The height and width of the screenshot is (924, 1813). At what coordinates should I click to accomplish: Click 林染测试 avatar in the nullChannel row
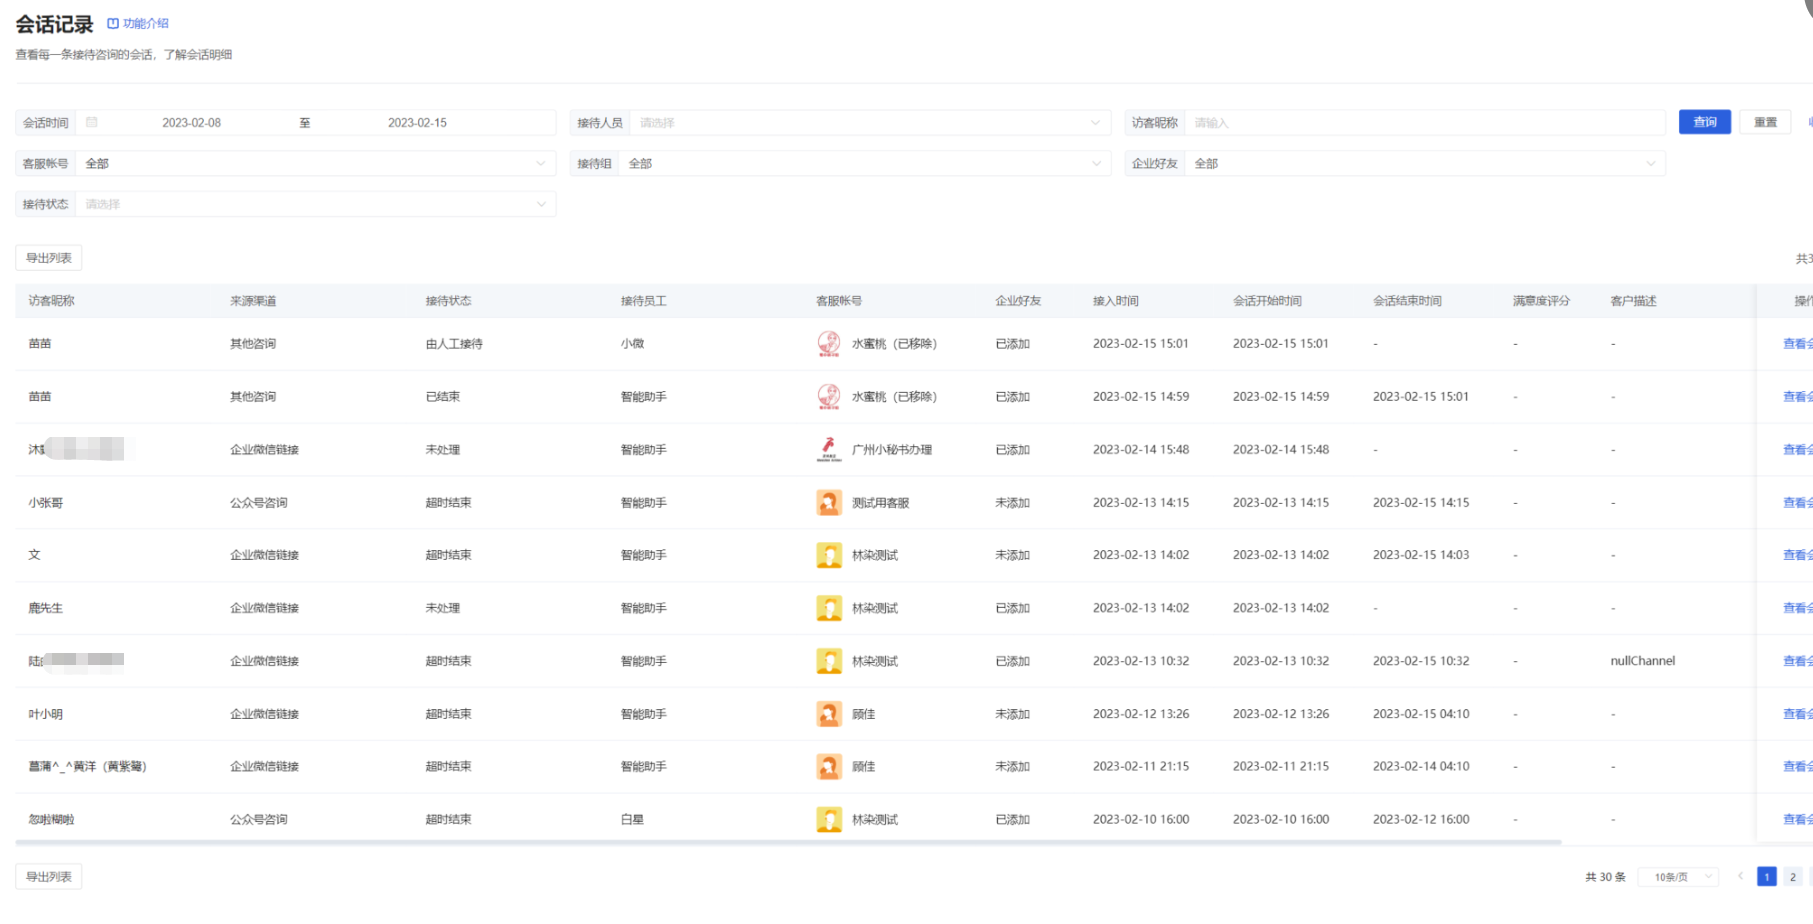pyautogui.click(x=829, y=661)
